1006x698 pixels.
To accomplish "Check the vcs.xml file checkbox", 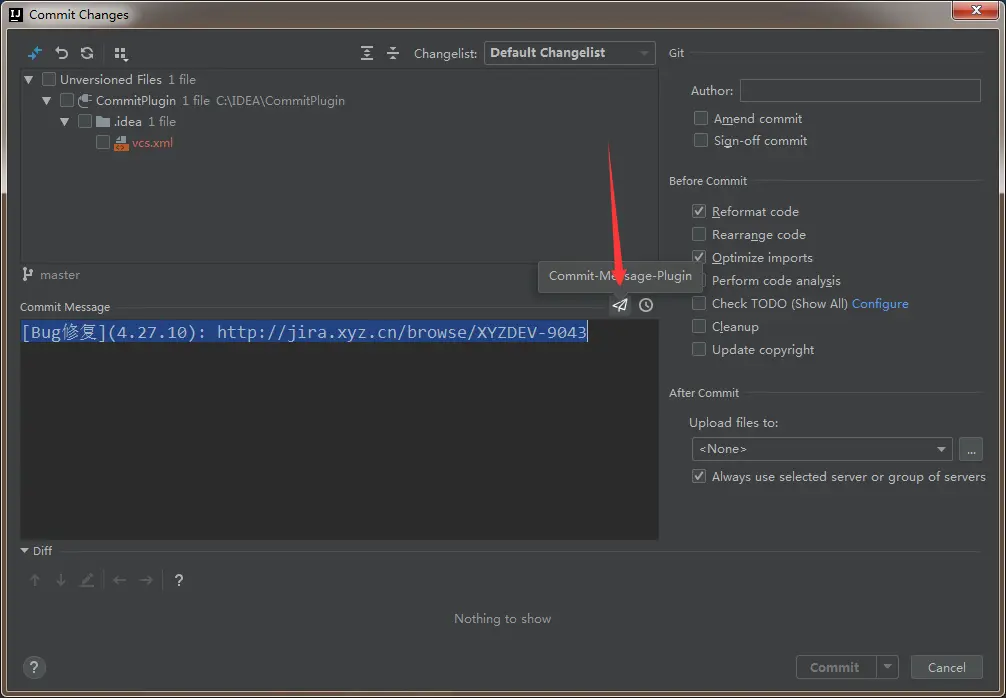I will tap(103, 142).
